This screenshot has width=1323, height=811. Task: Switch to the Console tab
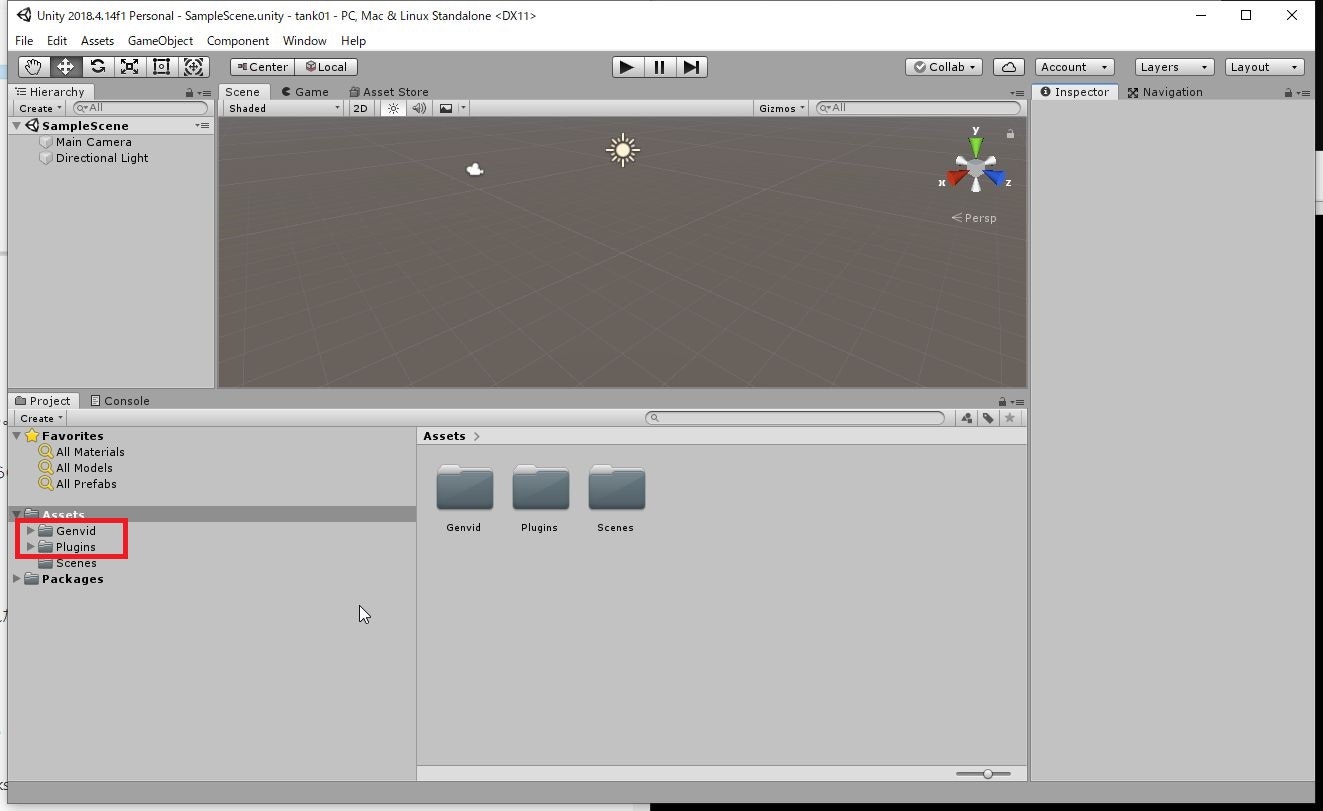[120, 401]
